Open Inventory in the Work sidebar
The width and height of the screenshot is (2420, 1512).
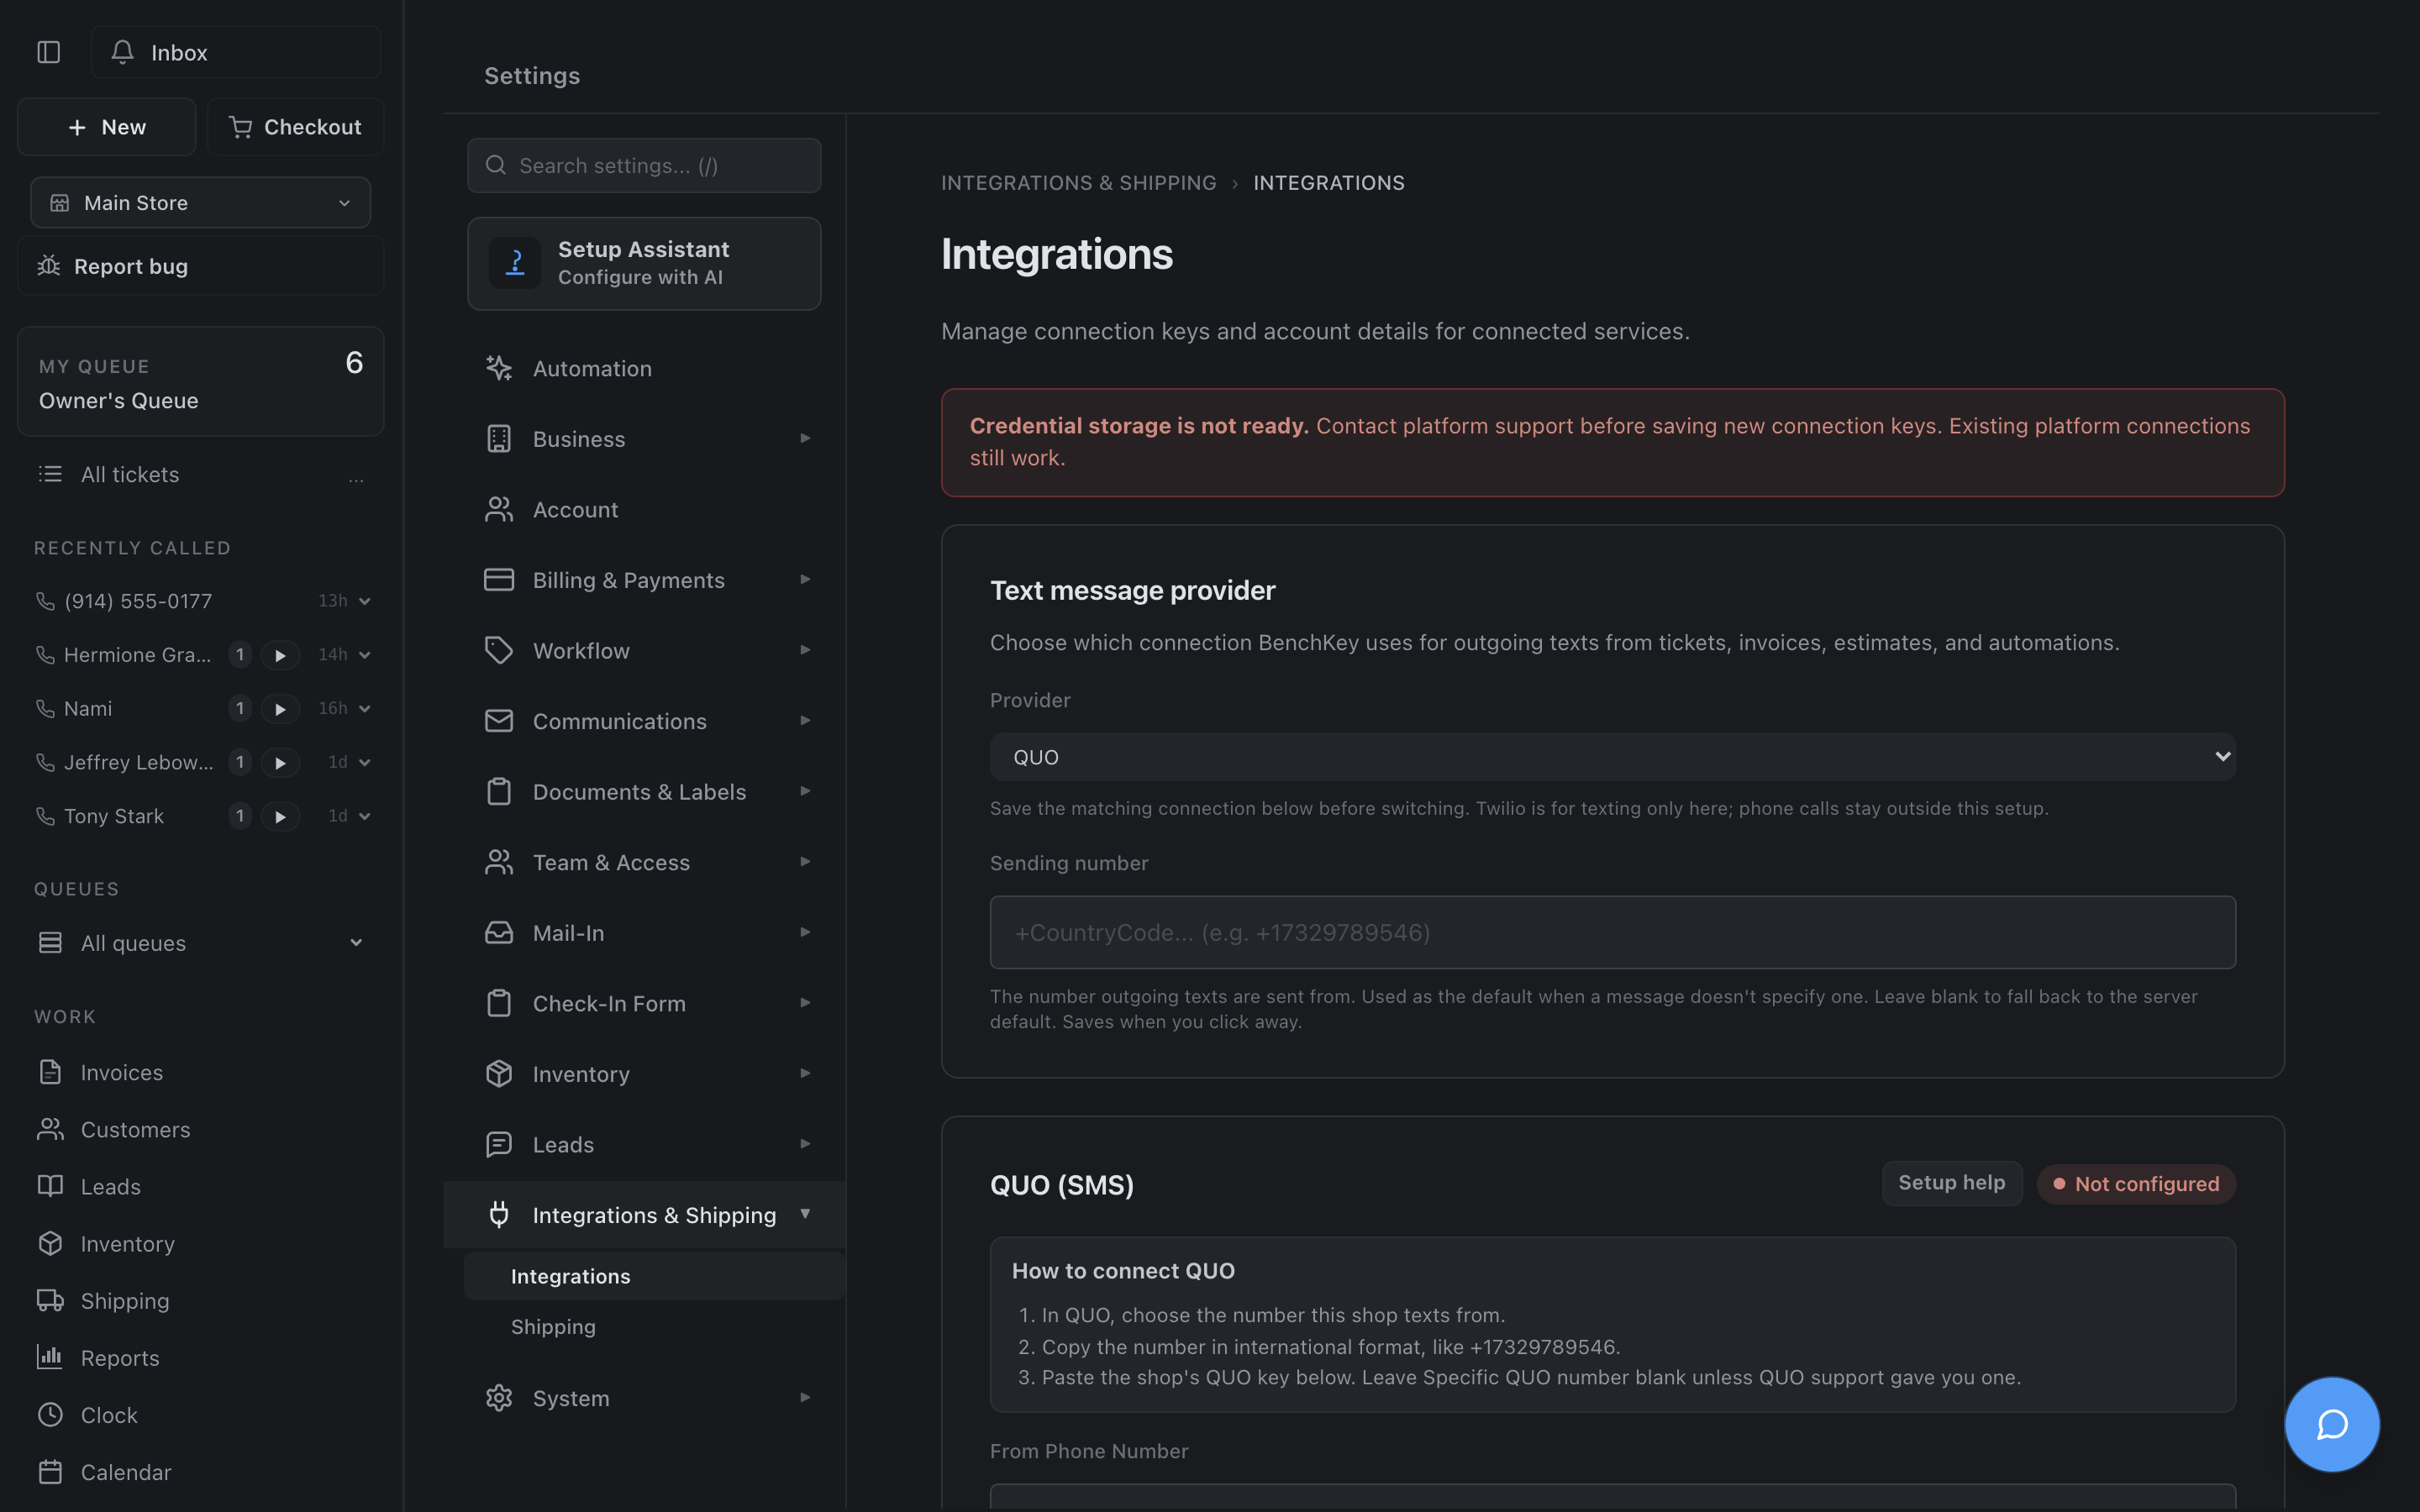point(201,1243)
